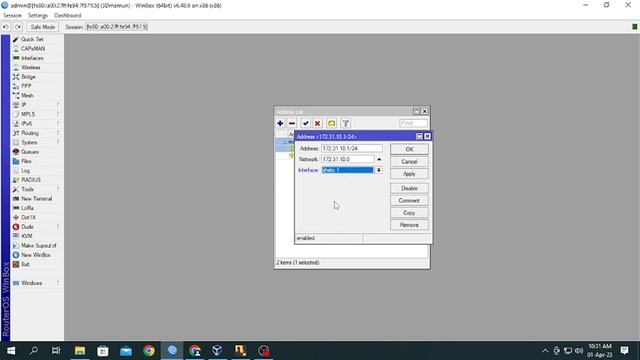This screenshot has height=360, width=640.
Task: Open Task View on the taskbar
Action: (x=56, y=351)
